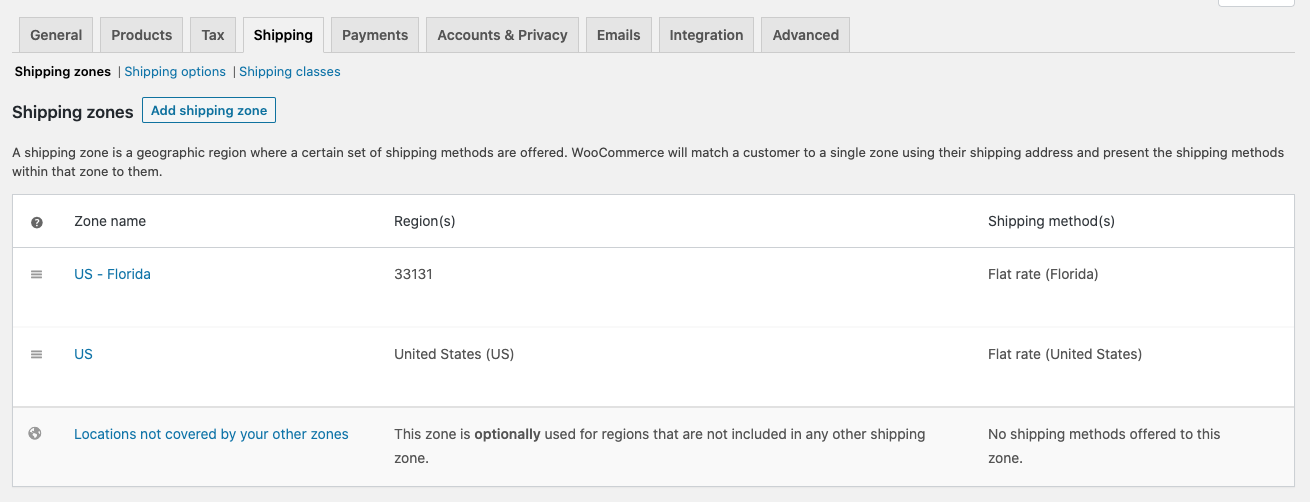Open the Integration tab
Screen dimensions: 1310x502
point(706,35)
